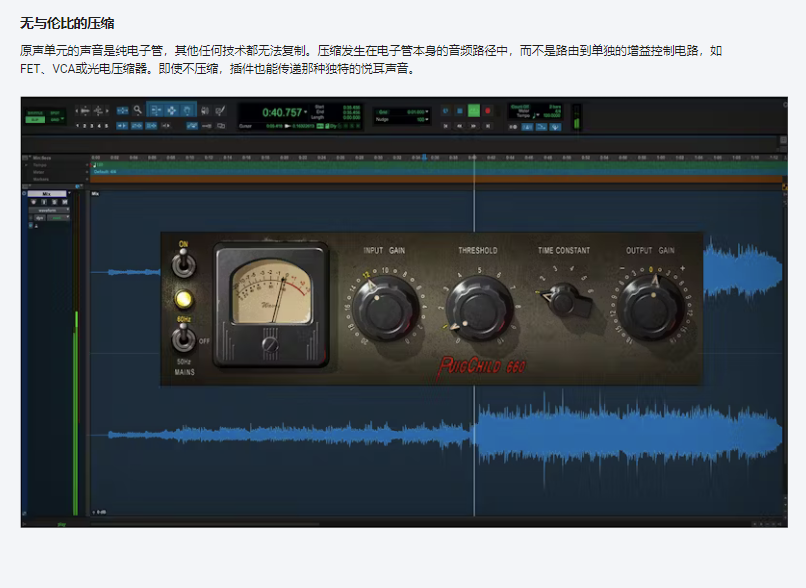Select the Grabber hand tool
Image resolution: width=806 pixels, height=588 pixels.
coord(188,110)
